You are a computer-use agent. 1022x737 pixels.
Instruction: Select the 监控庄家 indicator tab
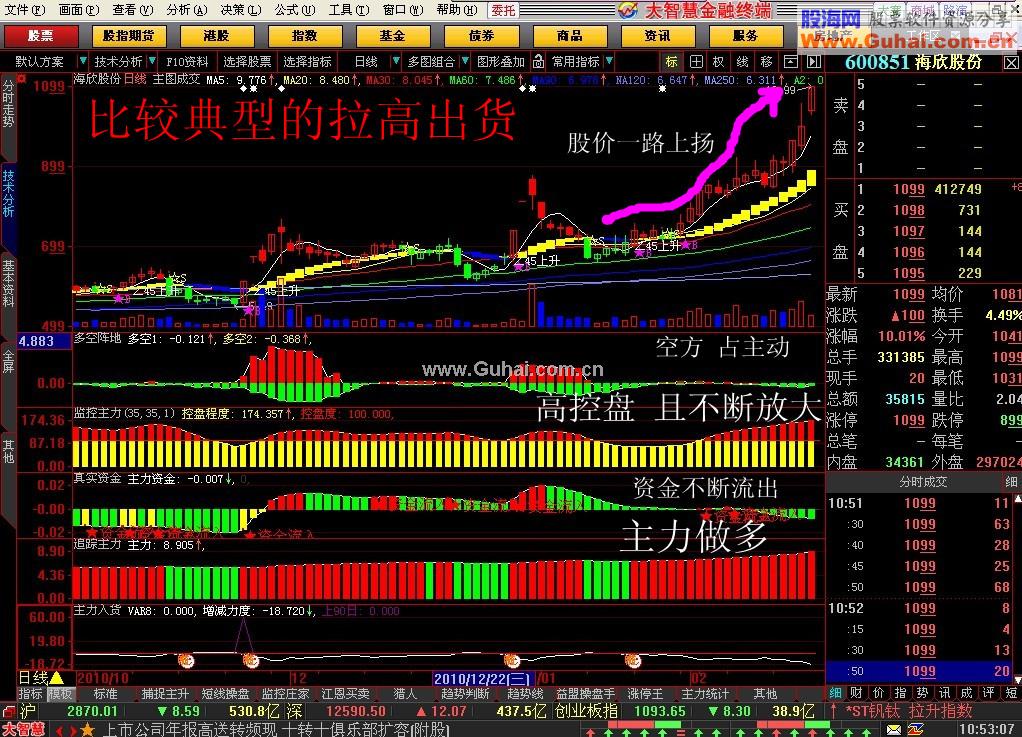285,694
